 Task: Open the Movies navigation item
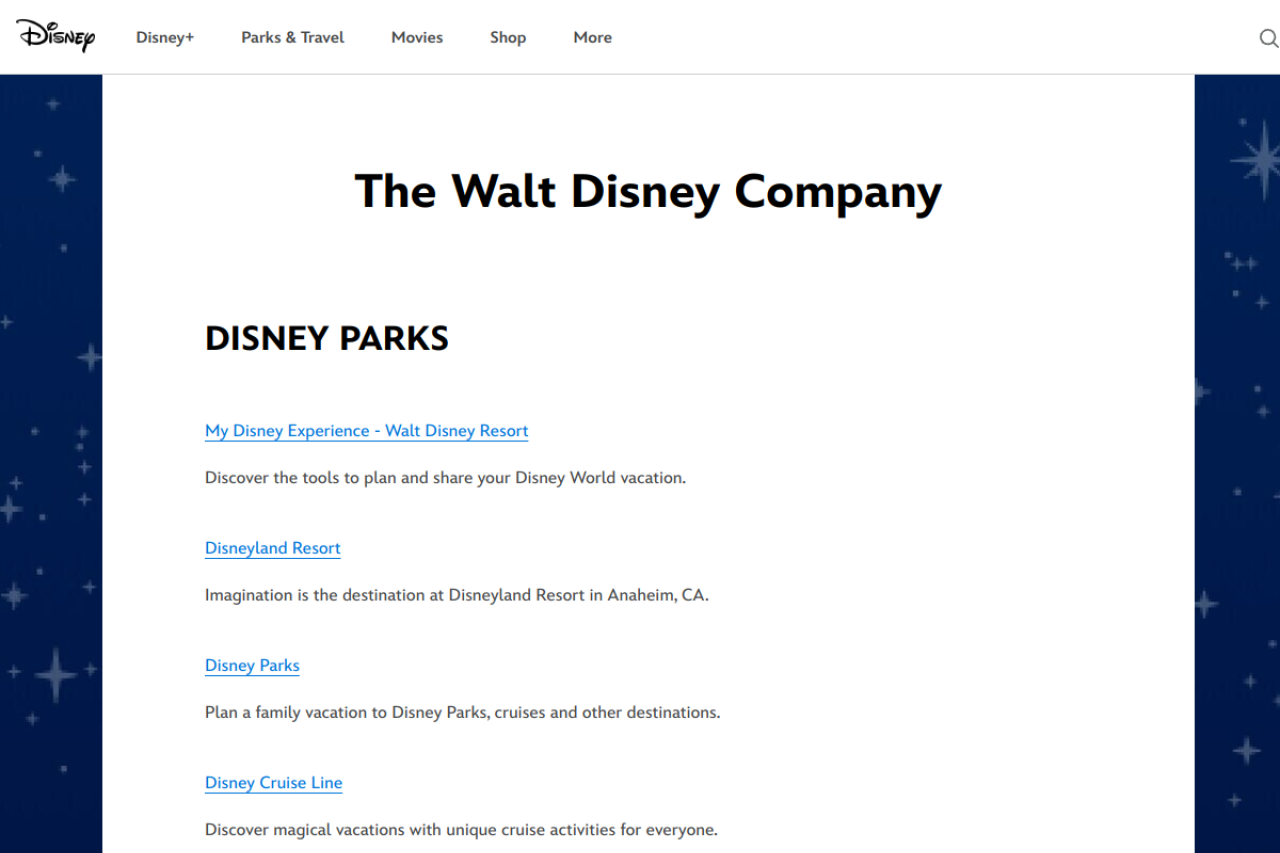pos(417,37)
